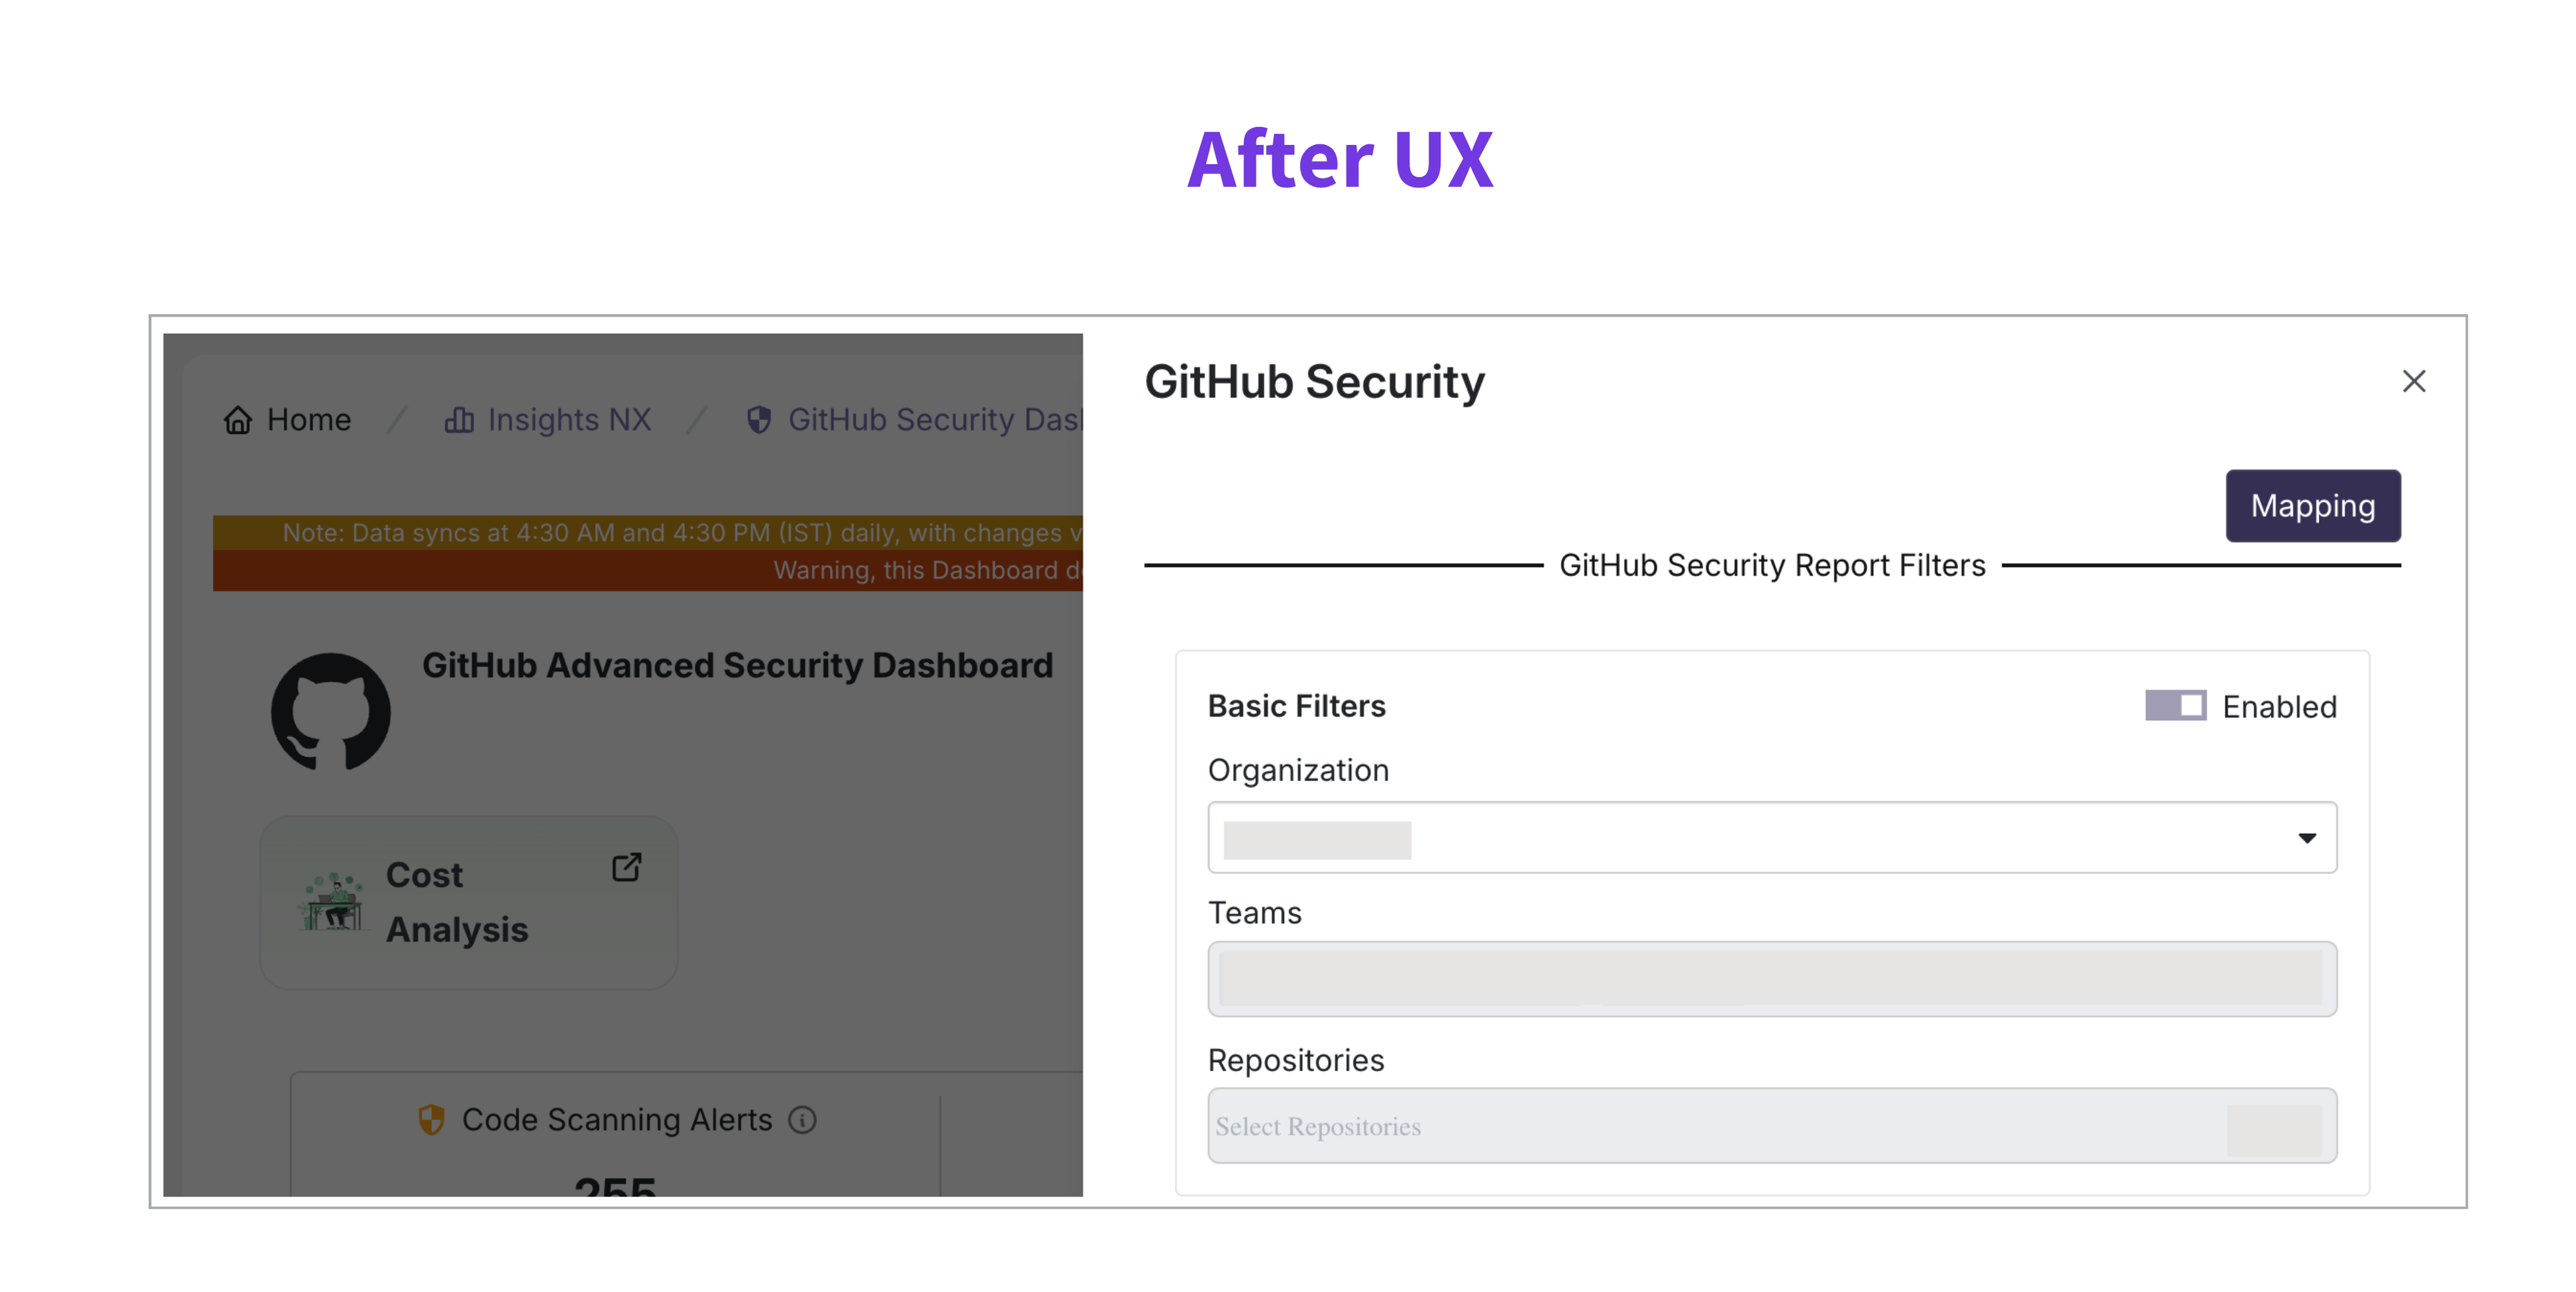Click the GitHub Octocat logo
Image resolution: width=2576 pixels, height=1292 pixels.
[331, 712]
